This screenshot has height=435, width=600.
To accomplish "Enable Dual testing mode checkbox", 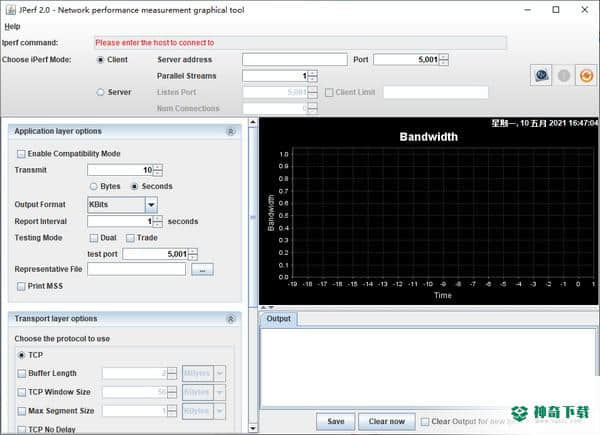I will (x=94, y=238).
